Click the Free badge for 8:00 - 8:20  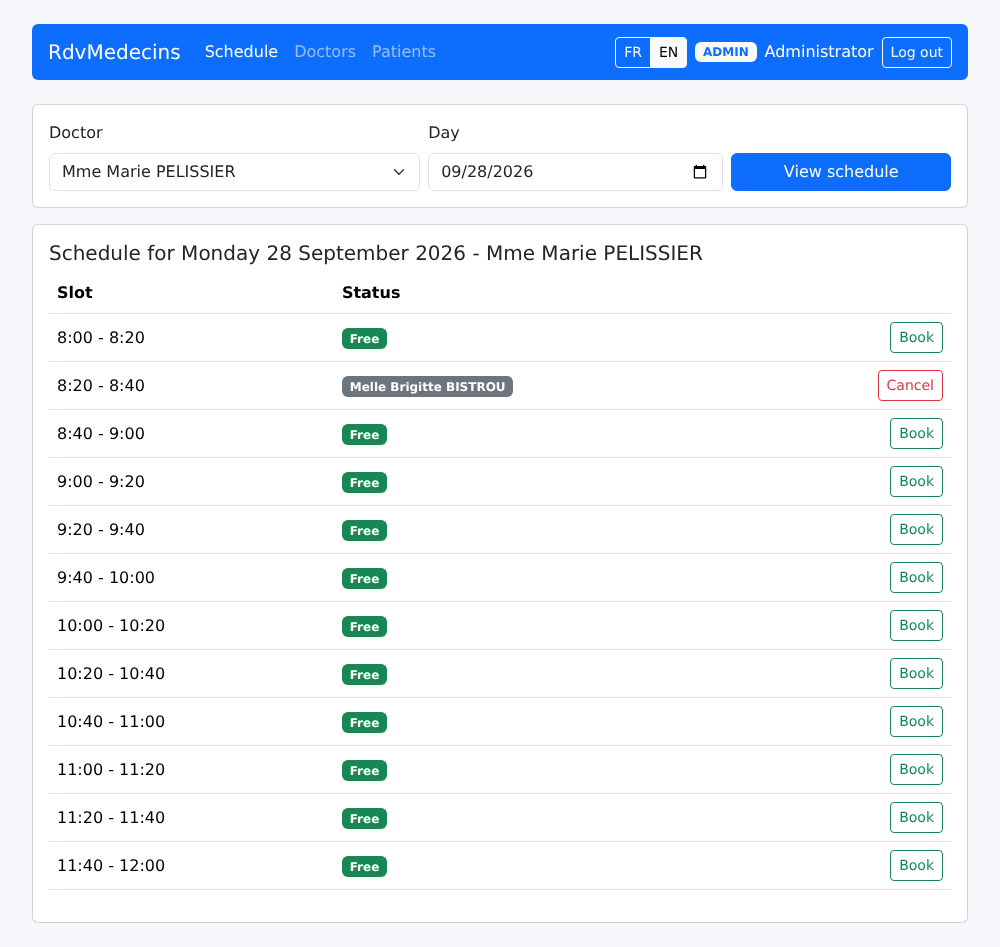point(364,339)
